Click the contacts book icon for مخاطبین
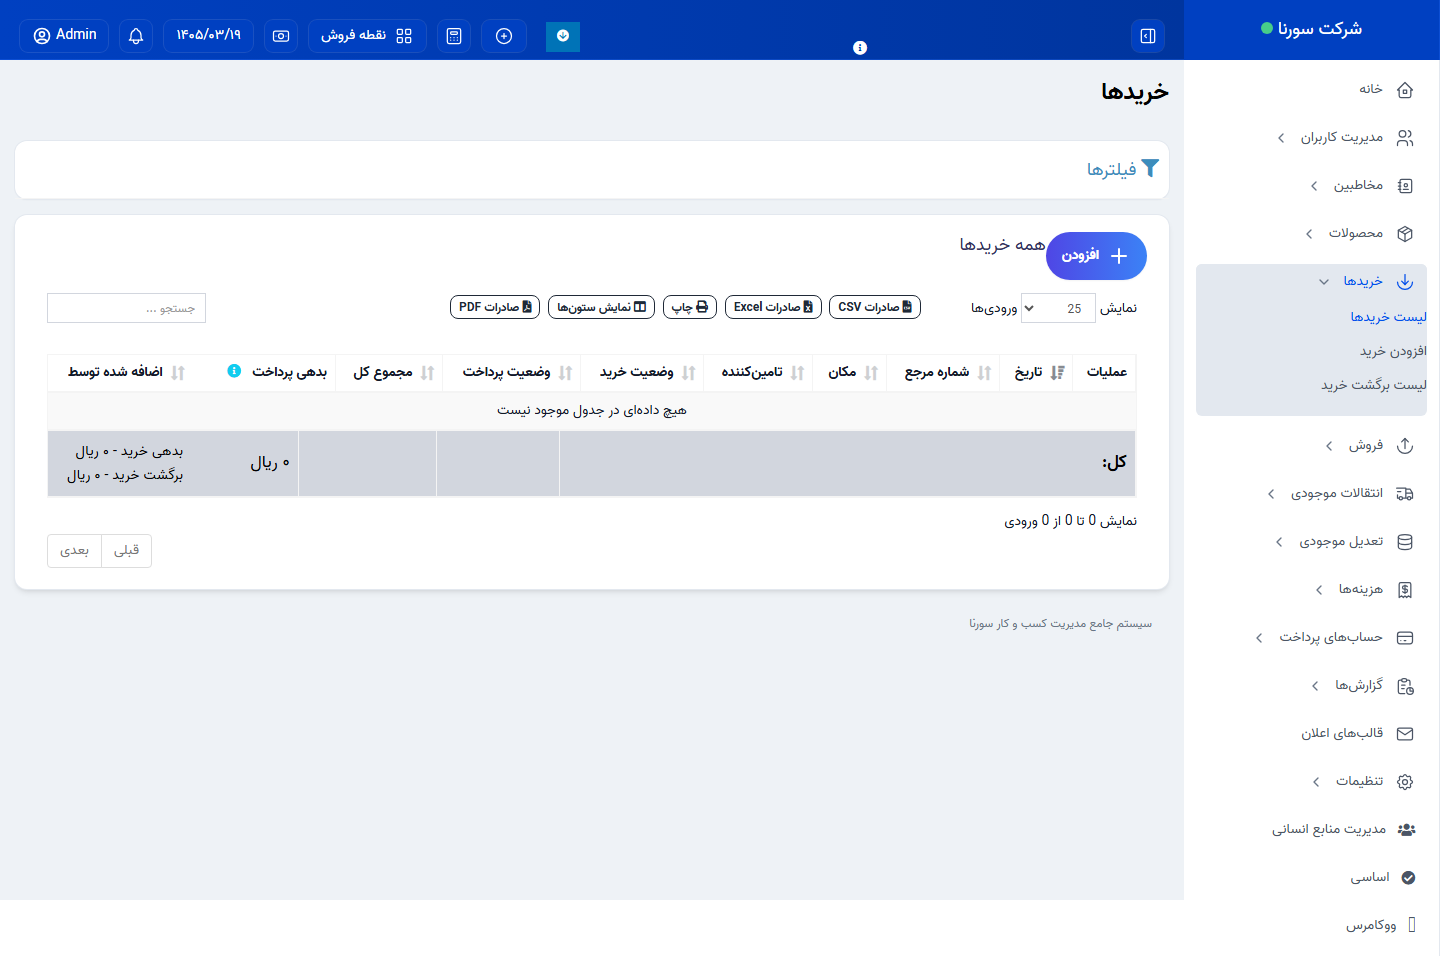1440x956 pixels. [1405, 186]
